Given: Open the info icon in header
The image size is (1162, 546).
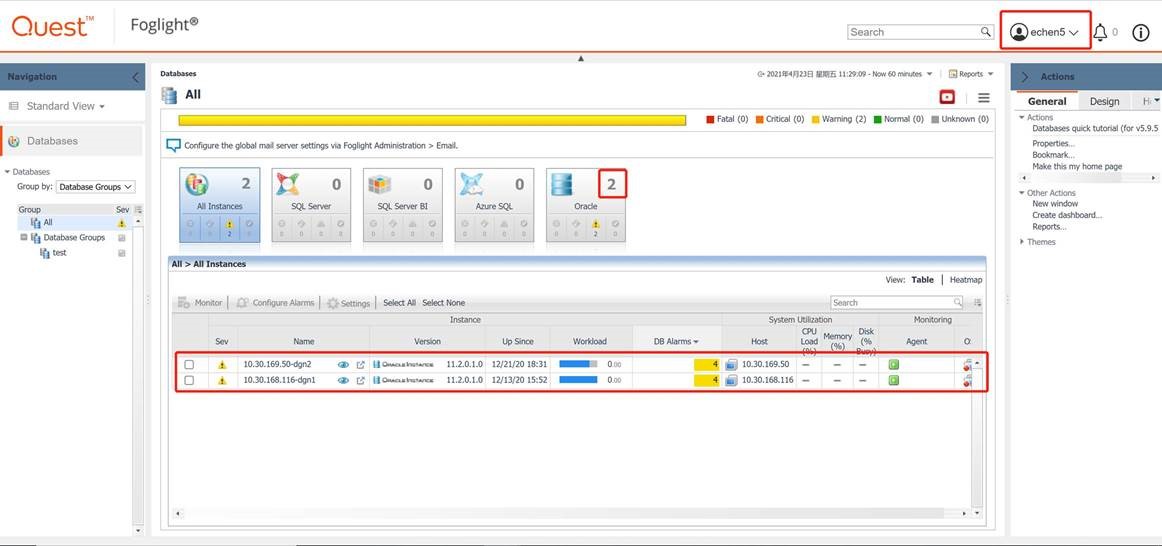Looking at the screenshot, I should 1141,33.
